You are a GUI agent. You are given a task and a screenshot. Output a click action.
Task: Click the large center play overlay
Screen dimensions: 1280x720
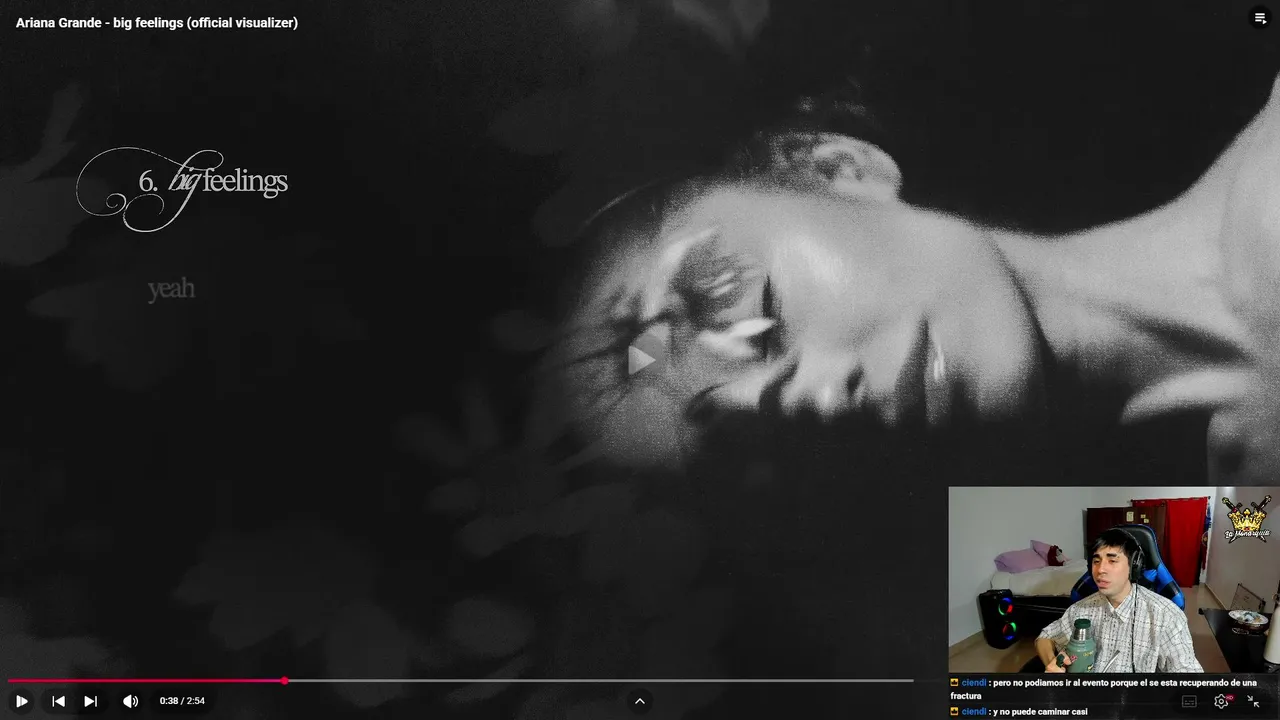(x=641, y=360)
